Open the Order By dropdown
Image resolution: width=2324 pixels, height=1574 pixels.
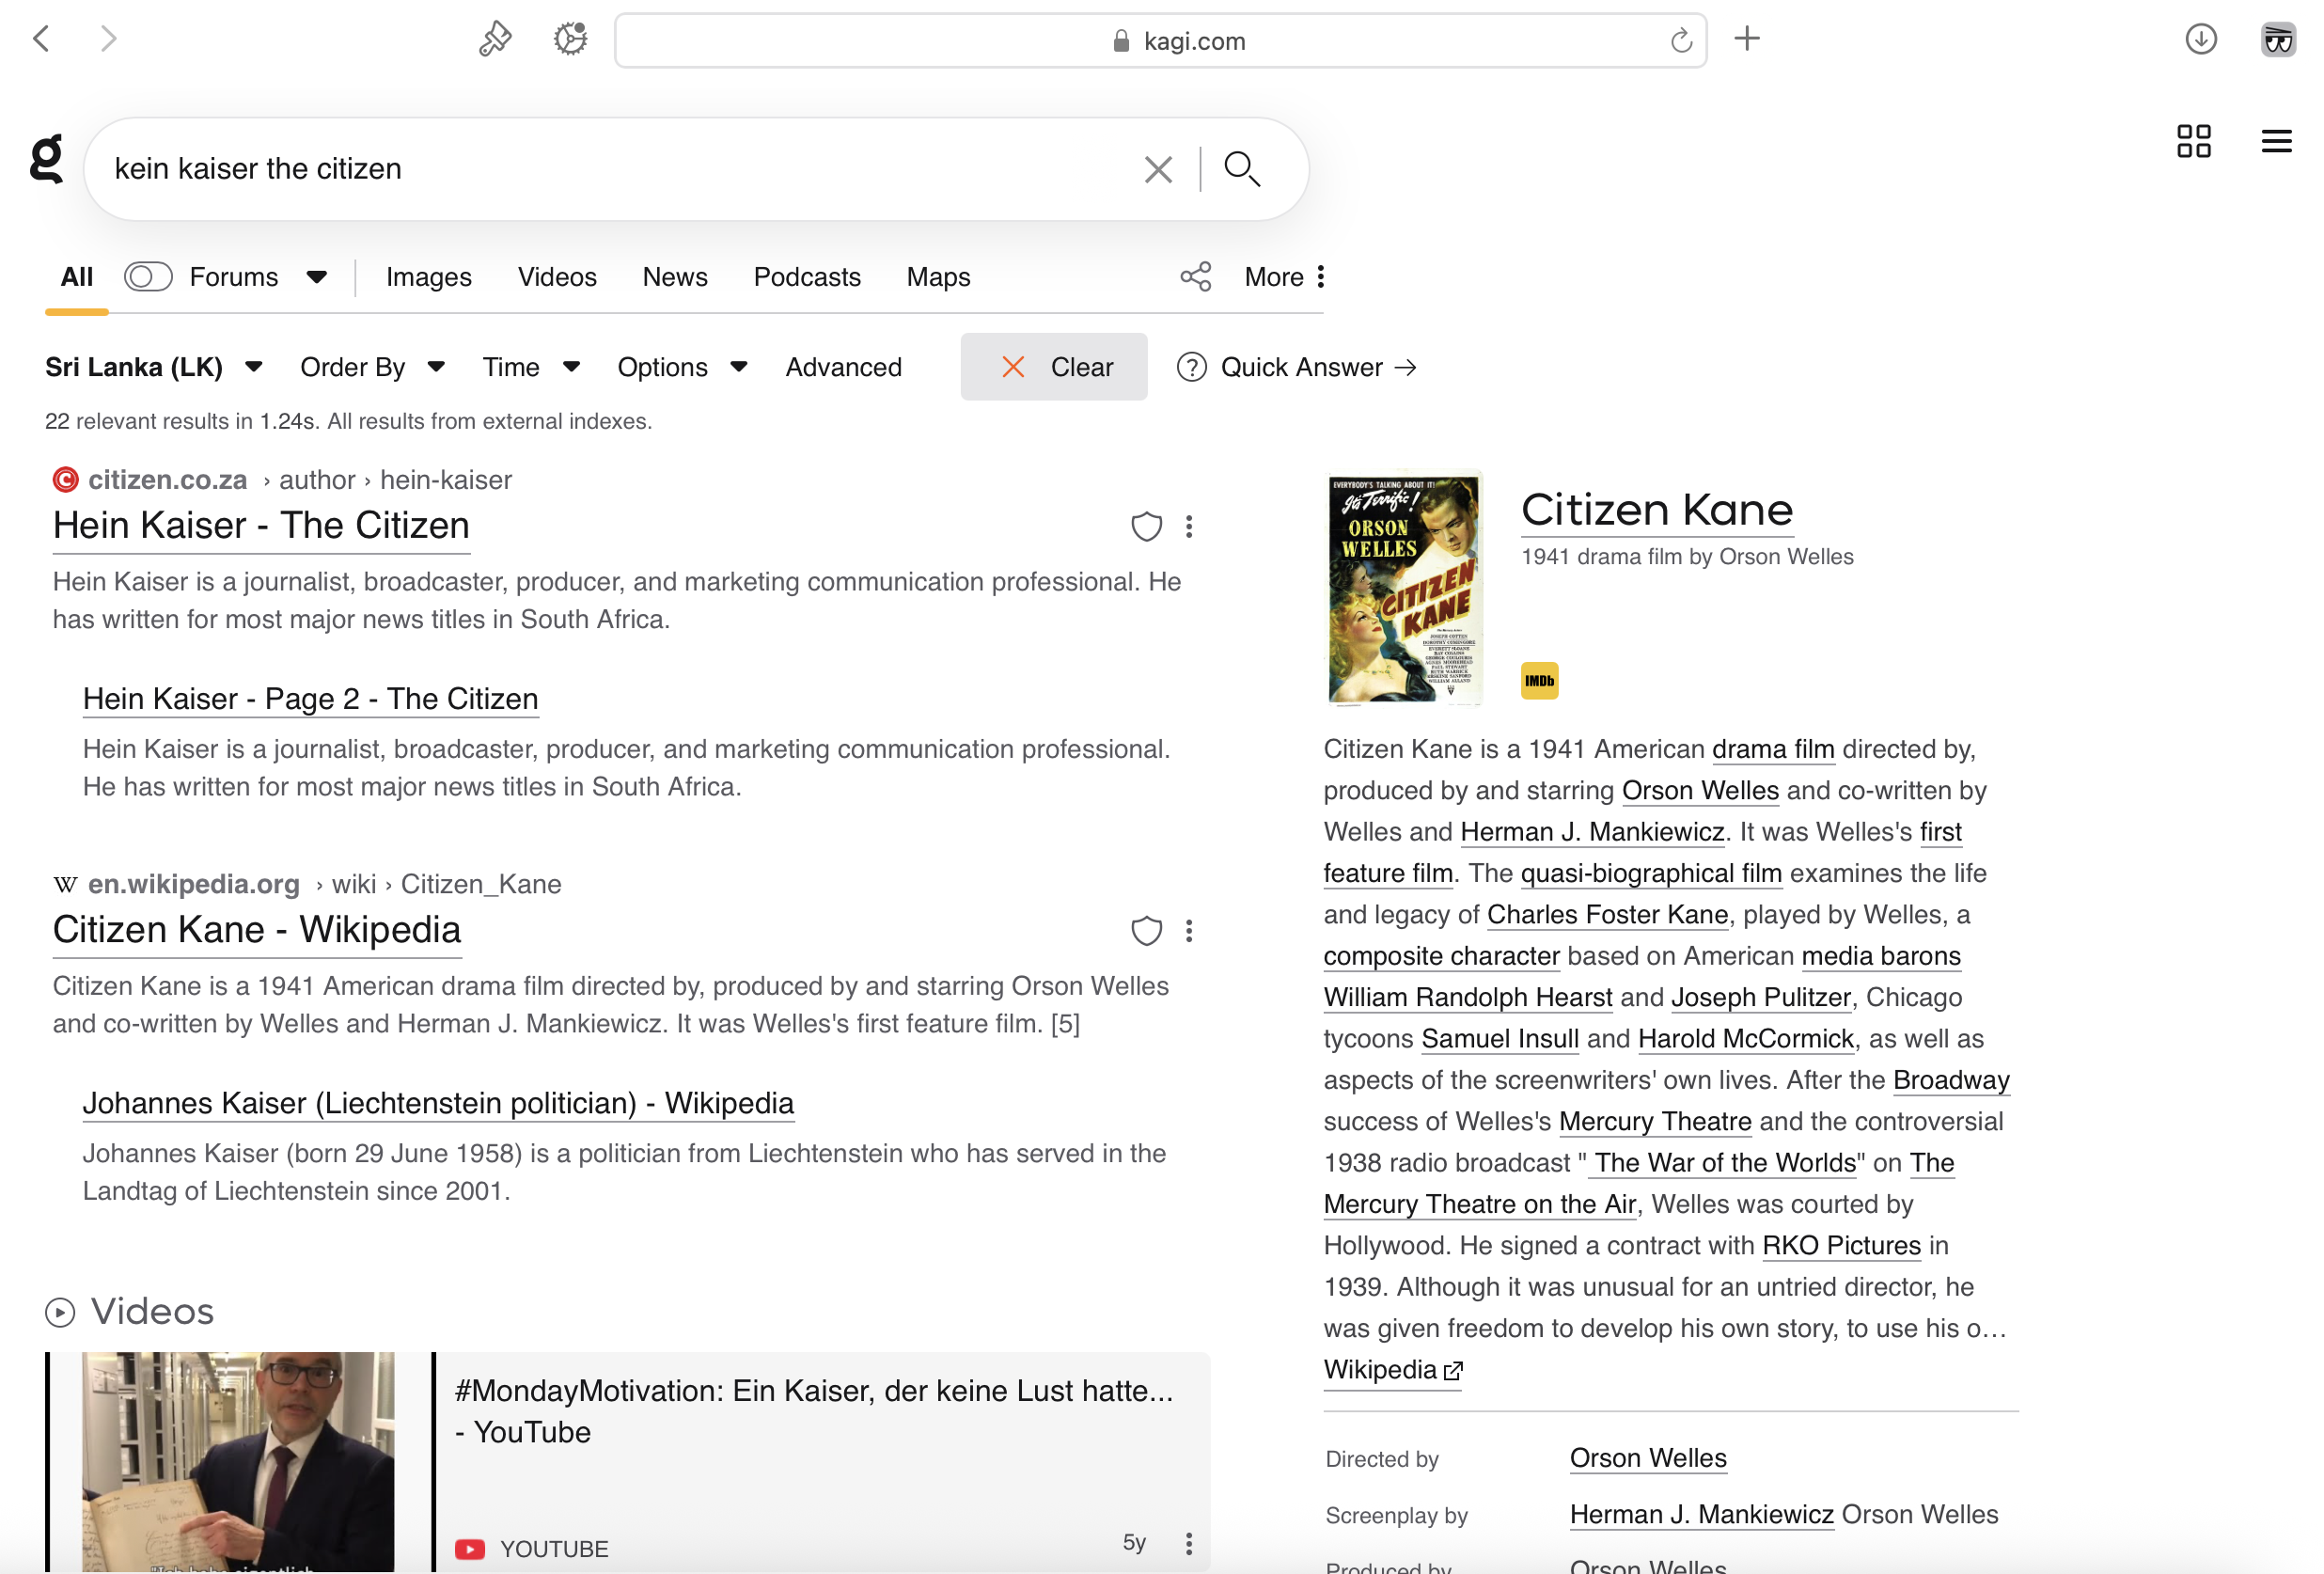[372, 367]
